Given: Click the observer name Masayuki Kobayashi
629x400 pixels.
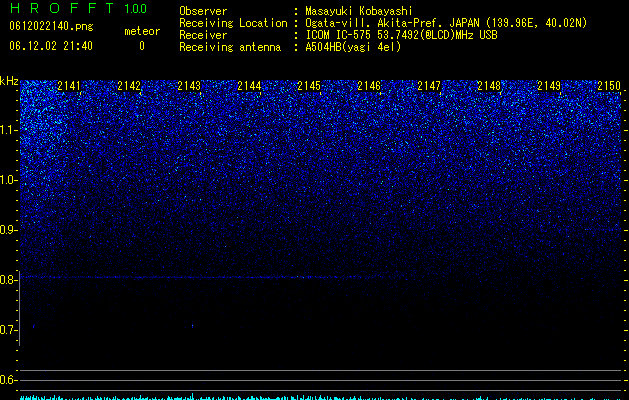Looking at the screenshot, I should point(359,11).
